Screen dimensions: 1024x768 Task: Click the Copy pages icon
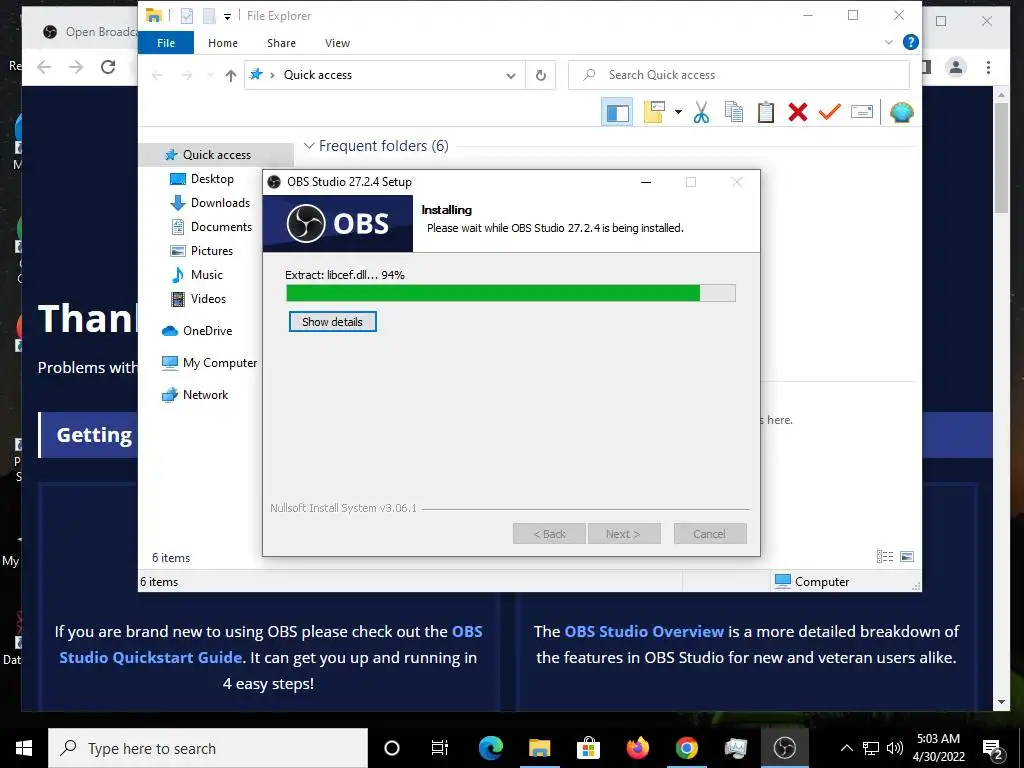tap(733, 112)
